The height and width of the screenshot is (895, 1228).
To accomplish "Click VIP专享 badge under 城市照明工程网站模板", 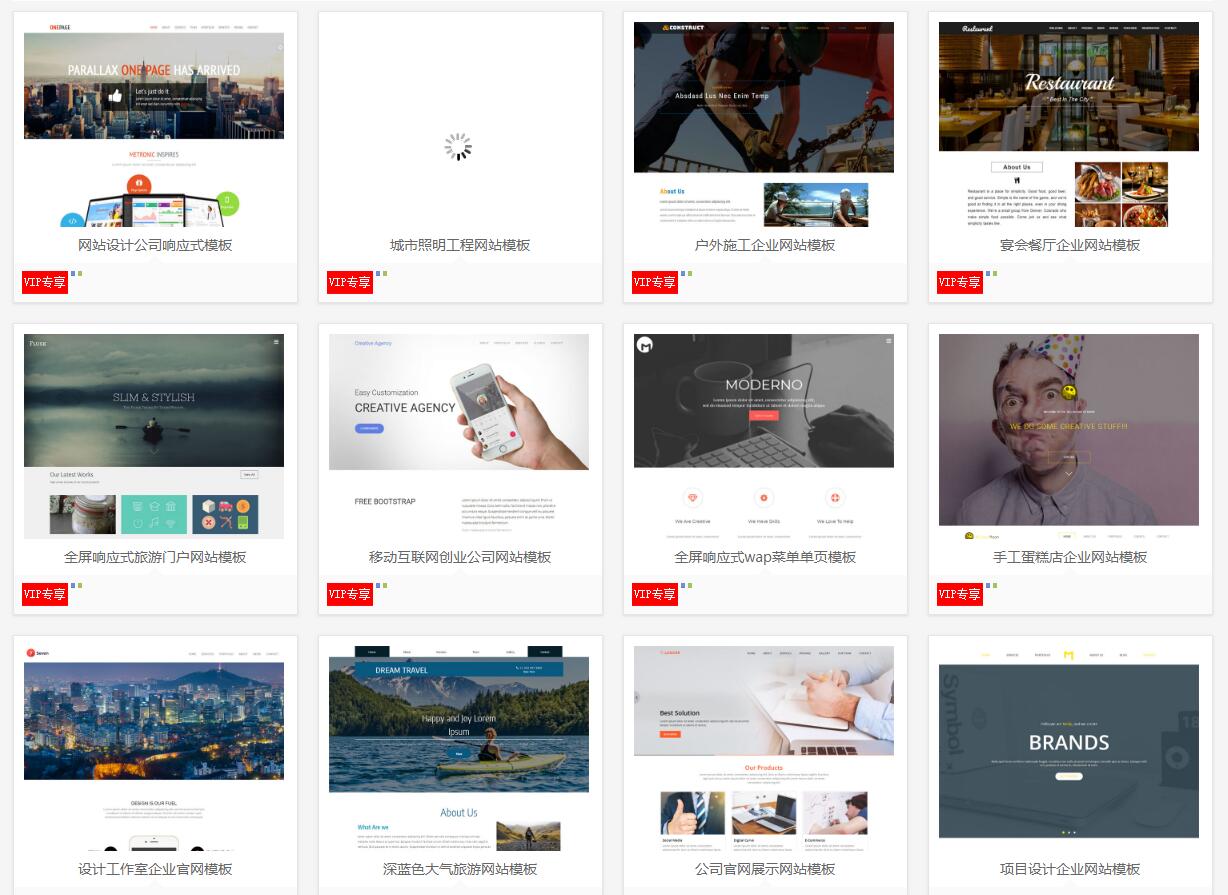I will click(x=350, y=282).
